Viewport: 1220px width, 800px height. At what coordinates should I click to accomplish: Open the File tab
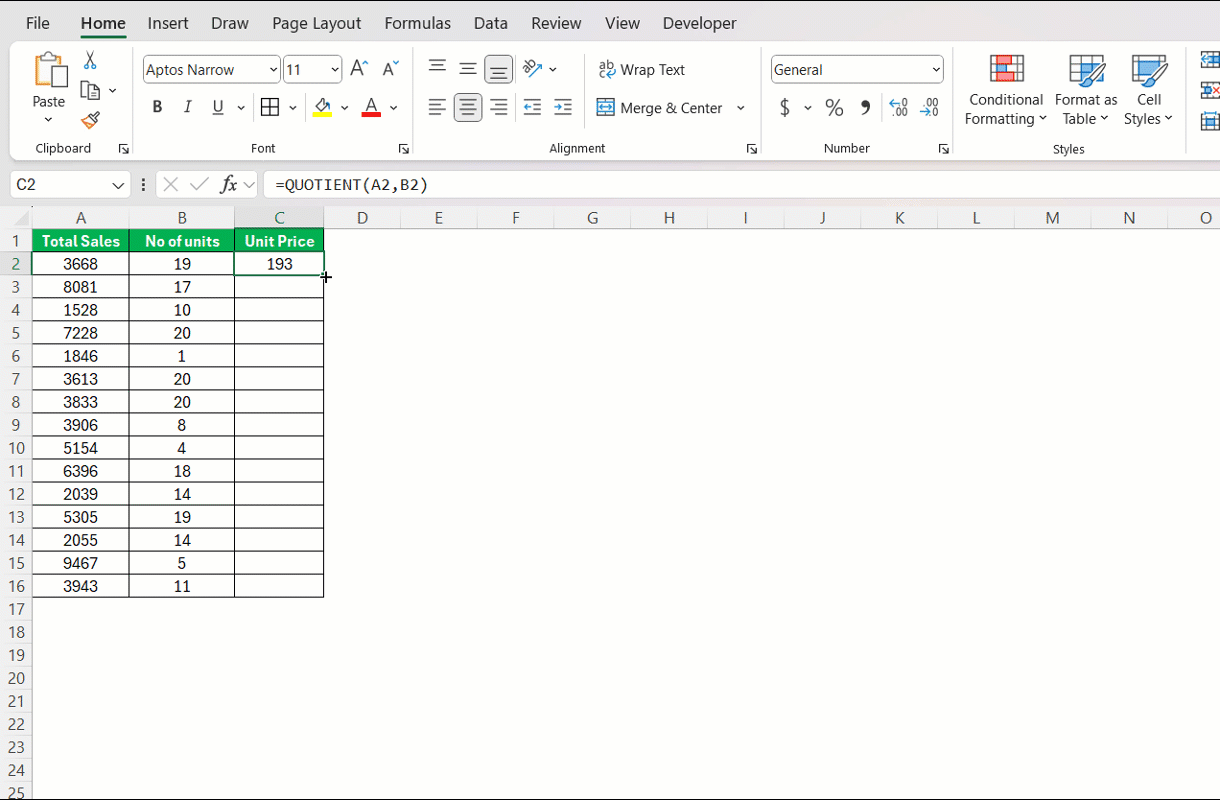38,23
